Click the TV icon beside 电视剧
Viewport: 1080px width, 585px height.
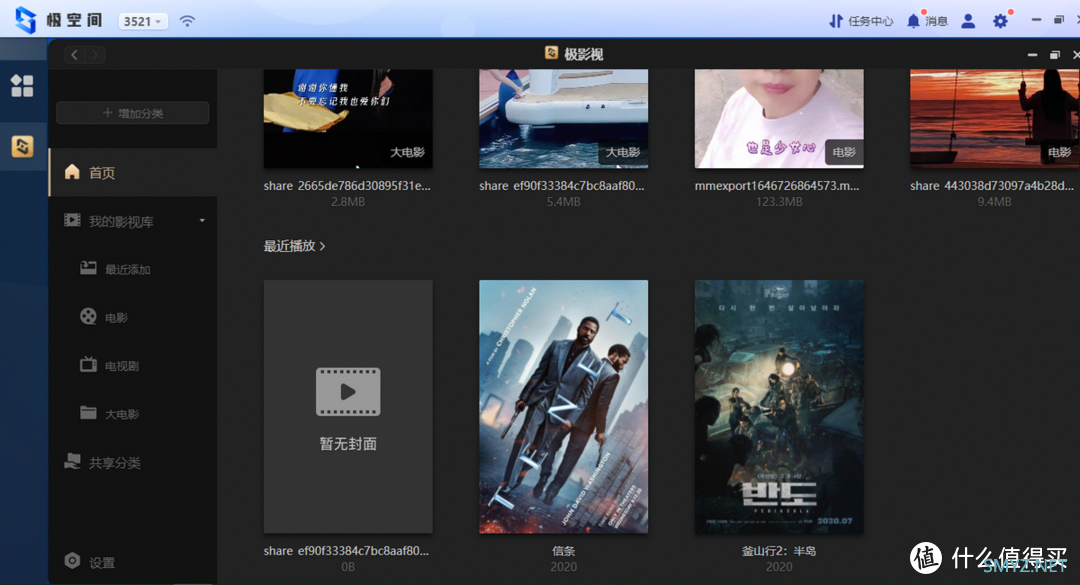click(88, 364)
